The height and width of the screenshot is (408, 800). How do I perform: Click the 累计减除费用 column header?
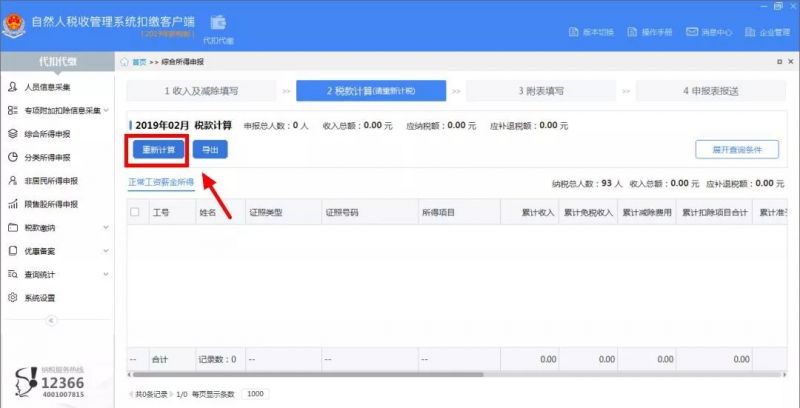click(x=647, y=212)
